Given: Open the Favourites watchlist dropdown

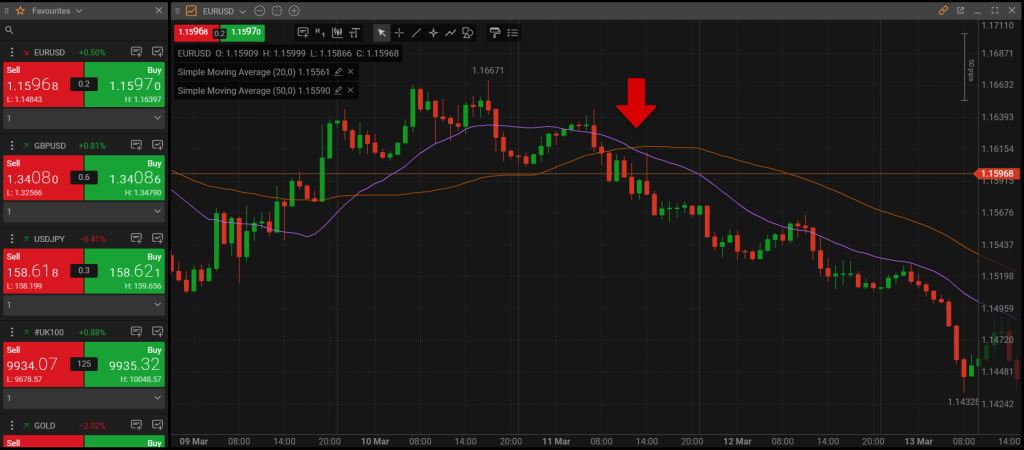Looking at the screenshot, I should tap(80, 10).
